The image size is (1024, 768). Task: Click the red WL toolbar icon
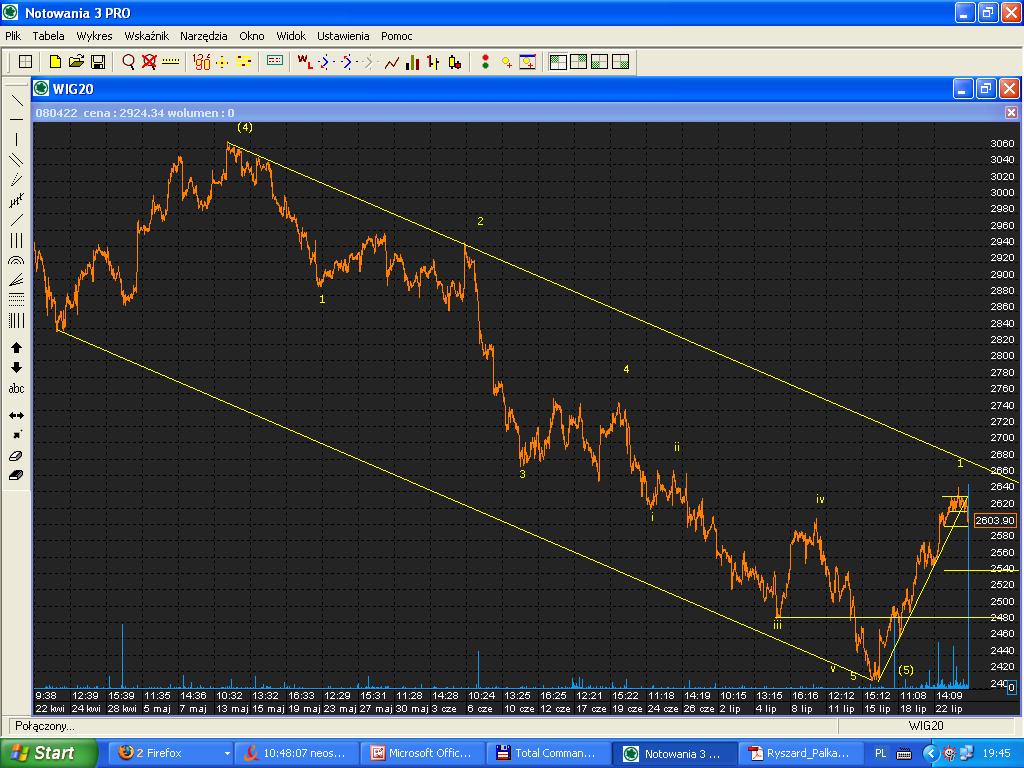pyautogui.click(x=305, y=62)
